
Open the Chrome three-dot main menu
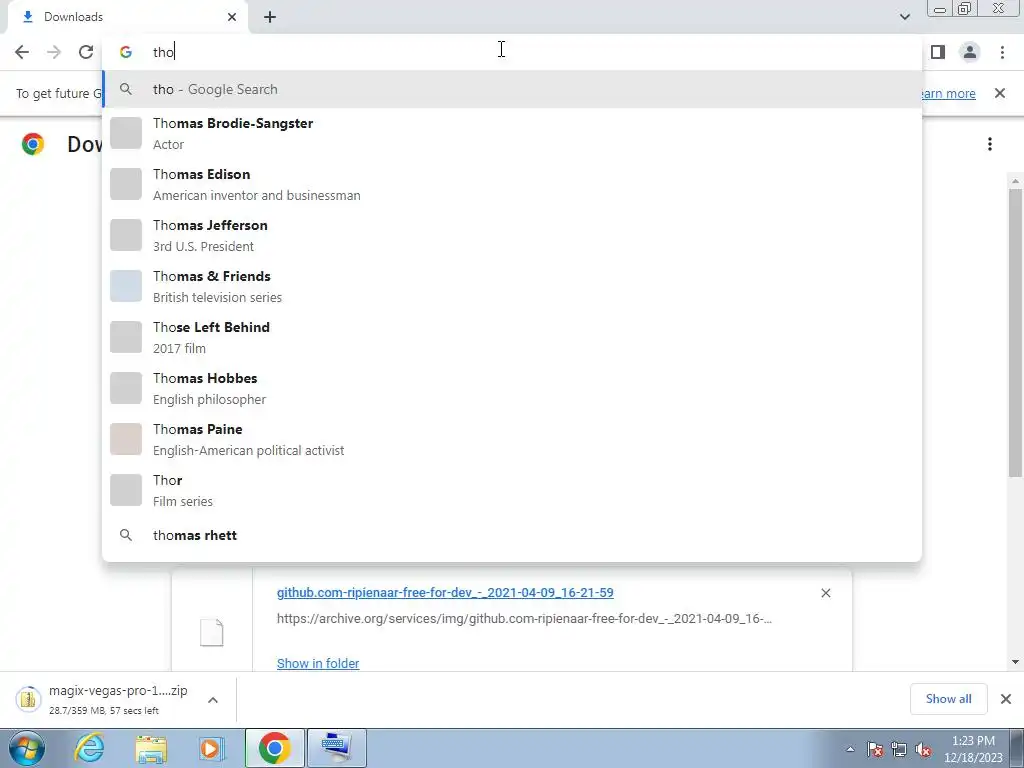1002,52
